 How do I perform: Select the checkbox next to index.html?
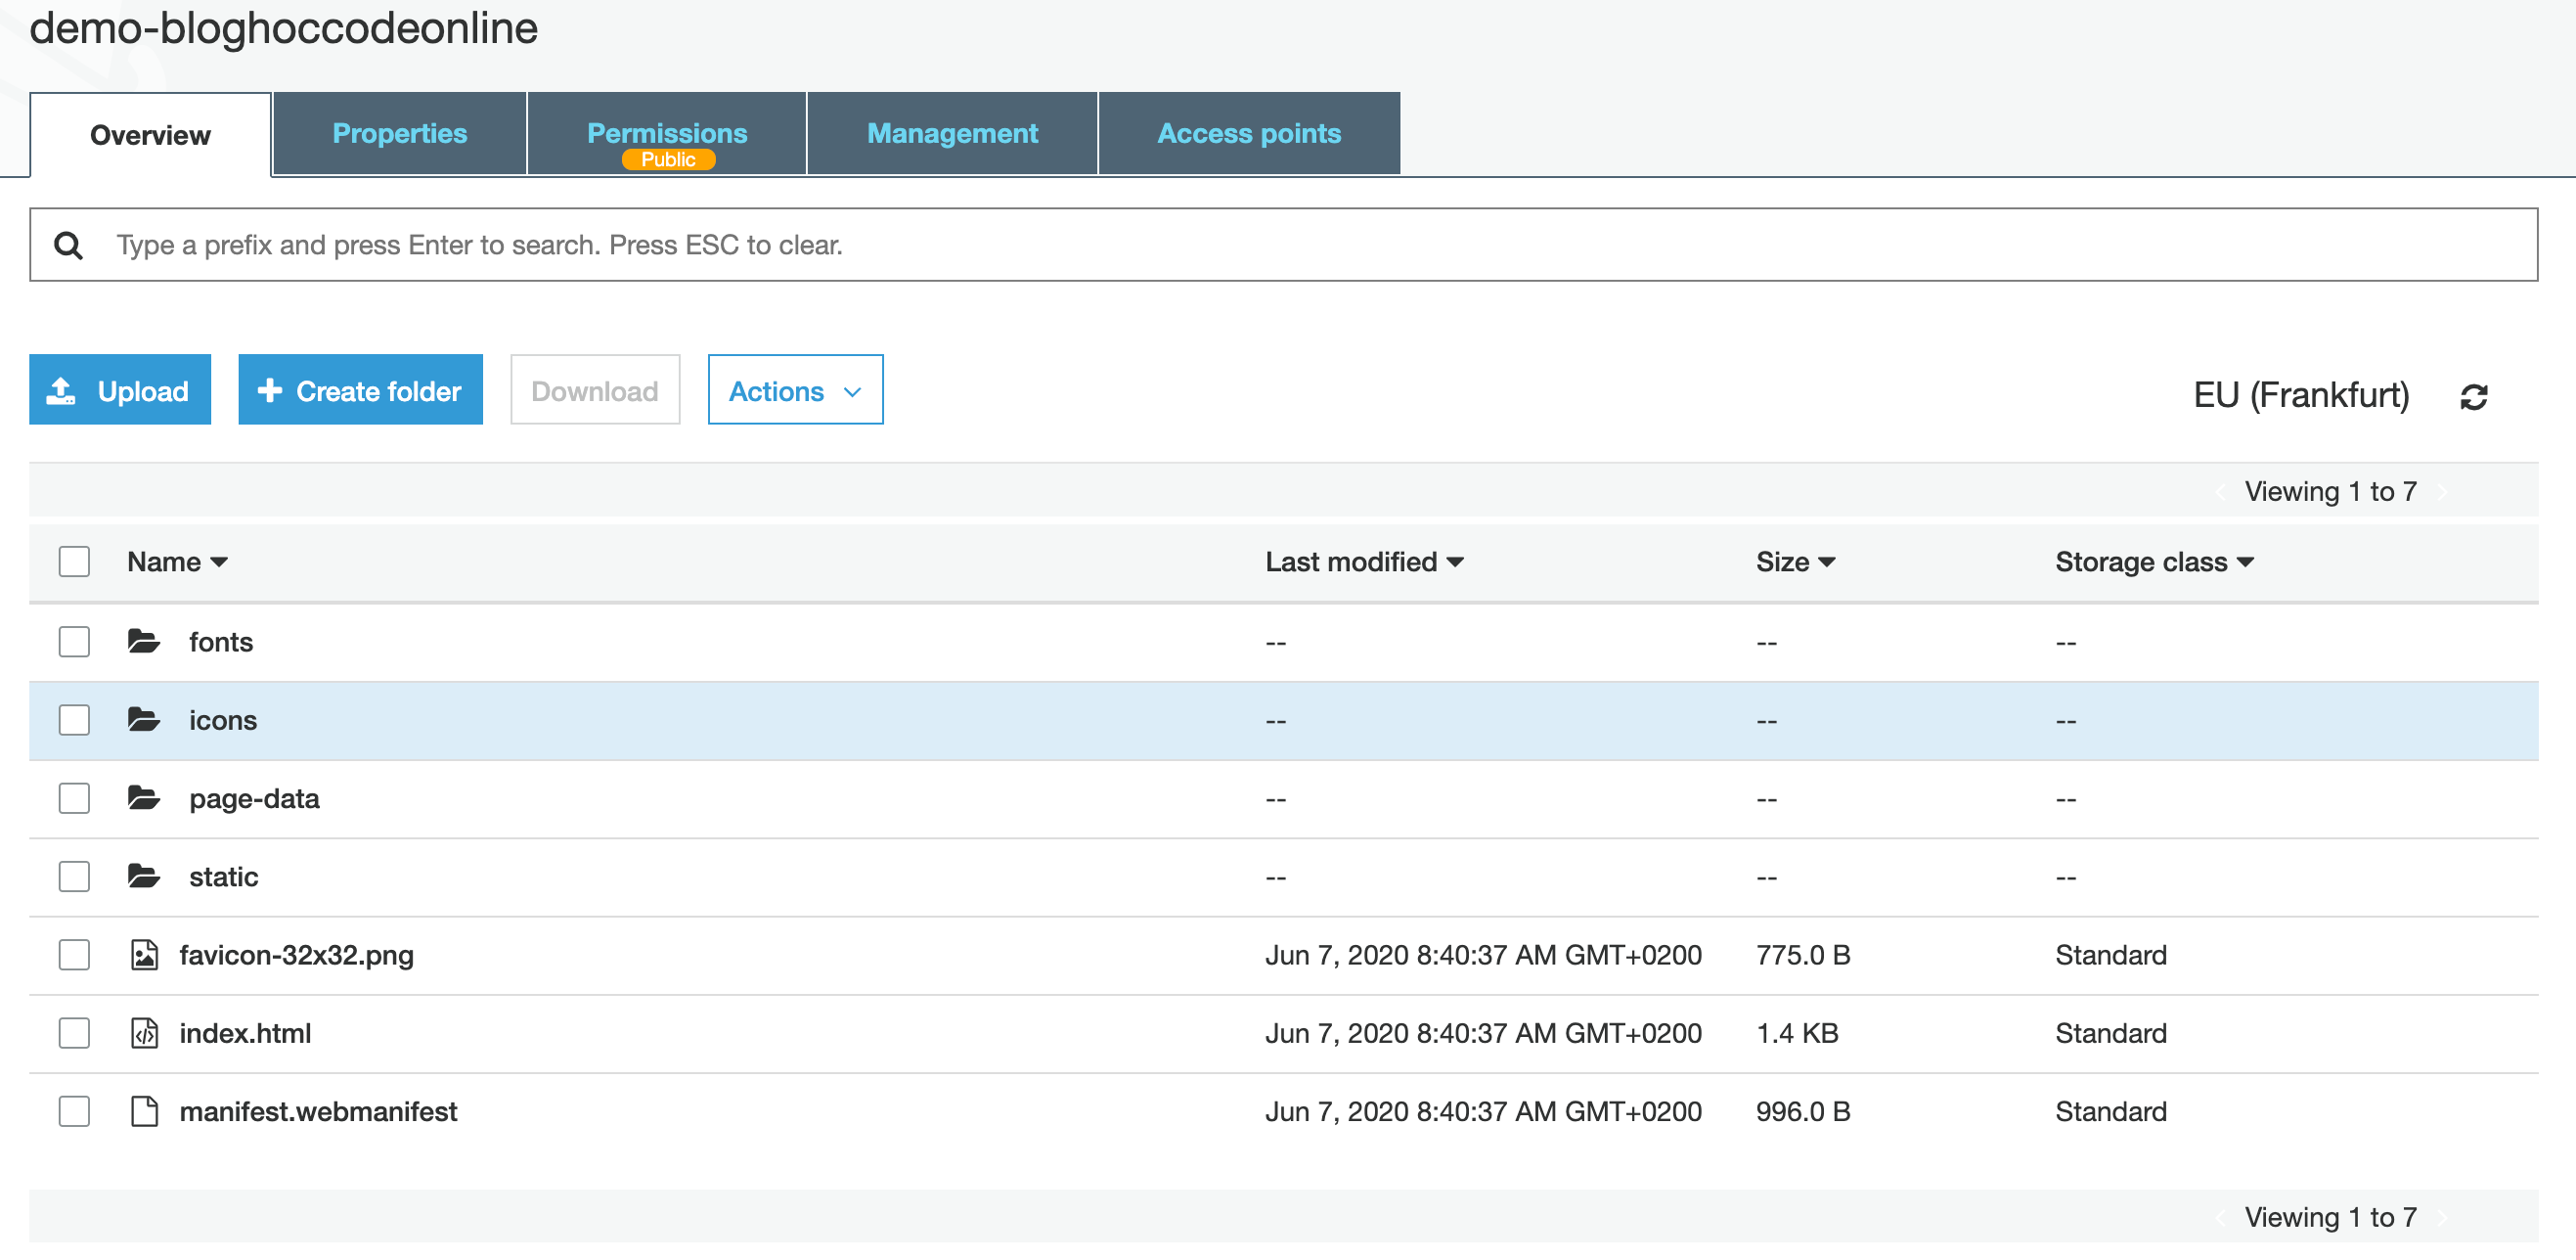[x=74, y=1033]
